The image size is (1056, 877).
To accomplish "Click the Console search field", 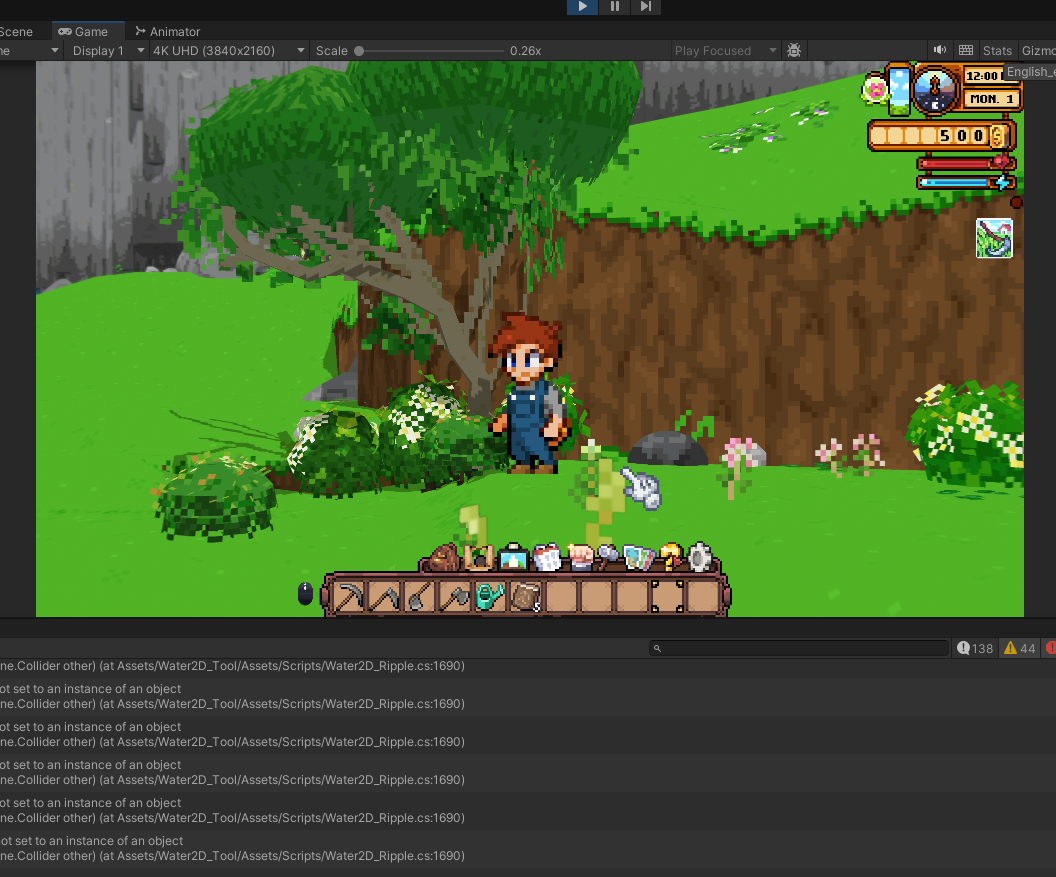I will click(x=798, y=648).
